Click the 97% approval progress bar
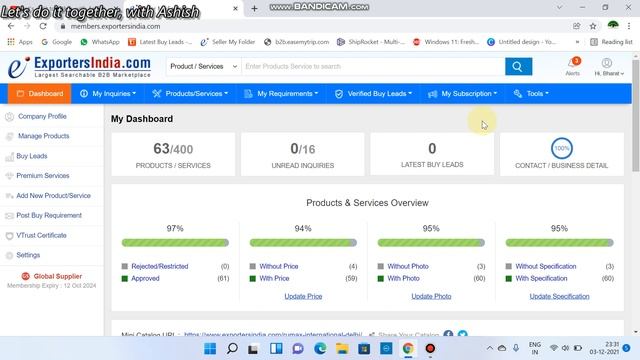Screen dimensions: 640x360 (175, 243)
